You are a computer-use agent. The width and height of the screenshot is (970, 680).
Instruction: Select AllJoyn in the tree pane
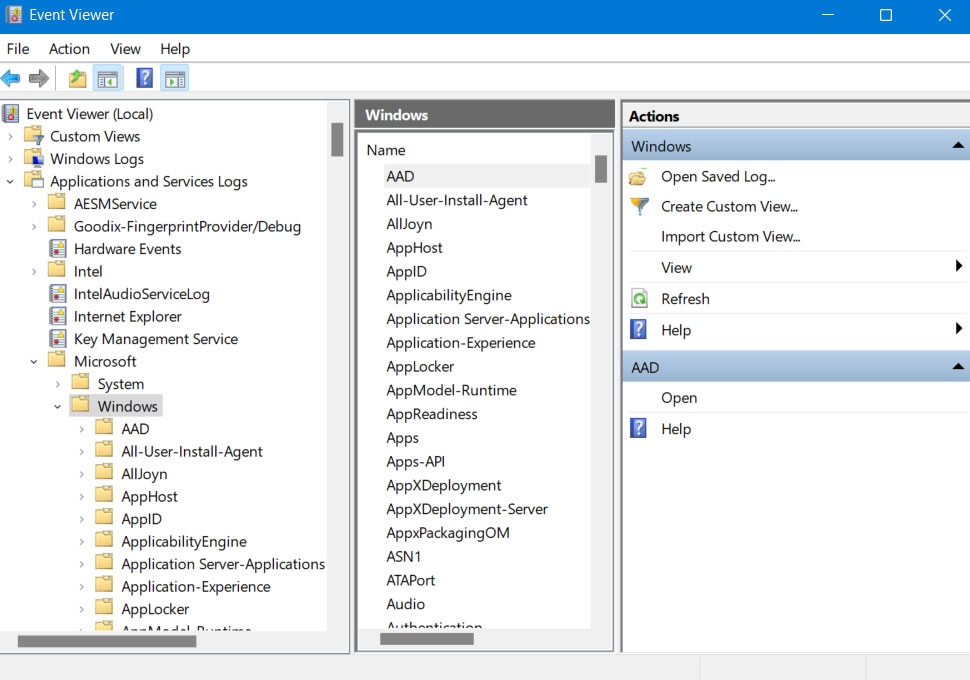click(x=144, y=474)
